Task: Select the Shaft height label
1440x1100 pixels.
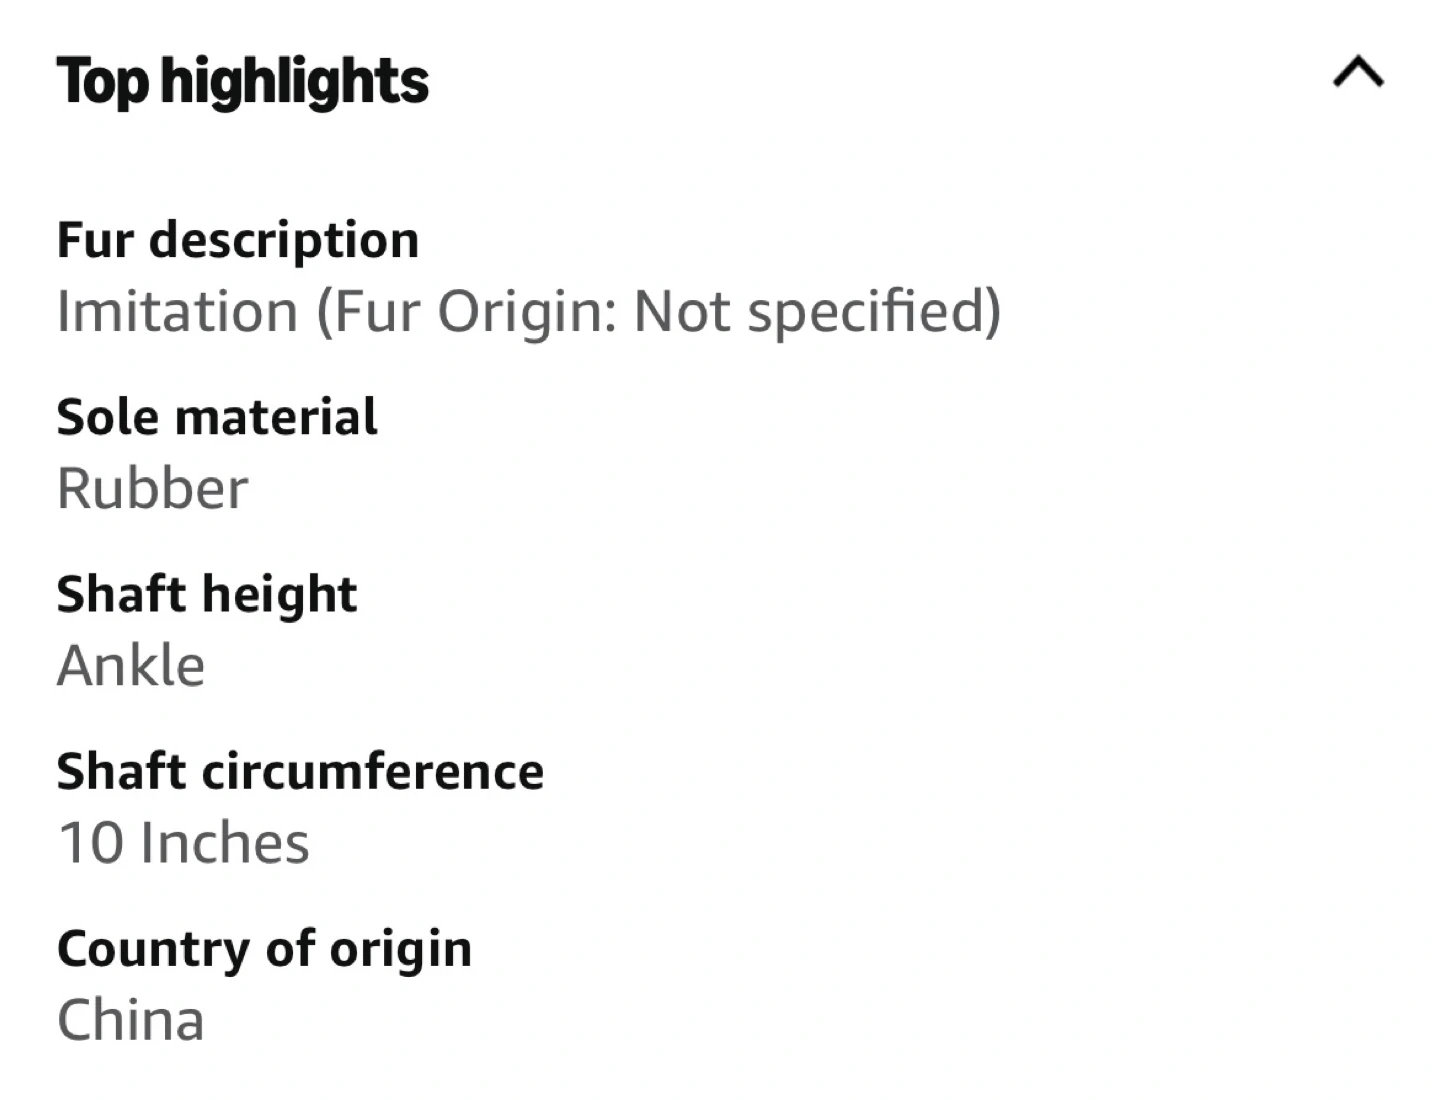Action: click(x=207, y=595)
